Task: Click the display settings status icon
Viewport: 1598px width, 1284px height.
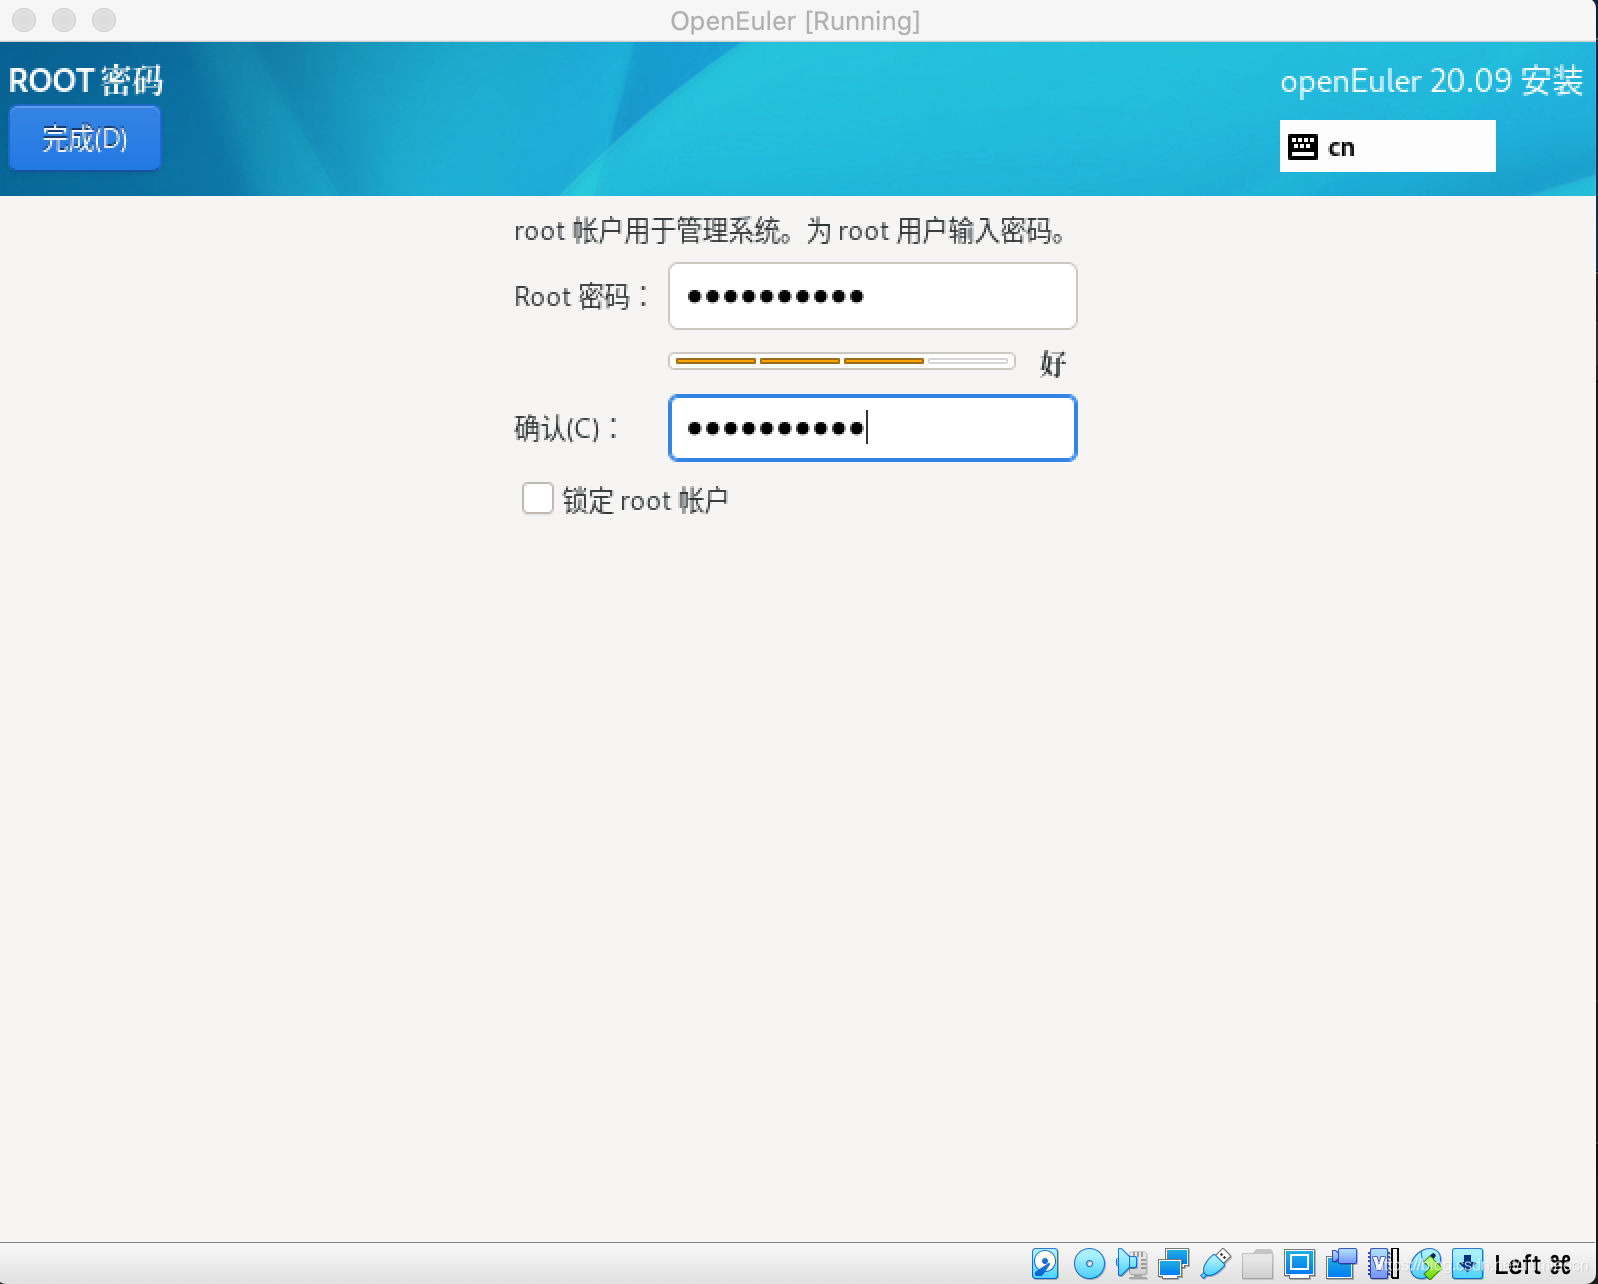Action: (1299, 1264)
